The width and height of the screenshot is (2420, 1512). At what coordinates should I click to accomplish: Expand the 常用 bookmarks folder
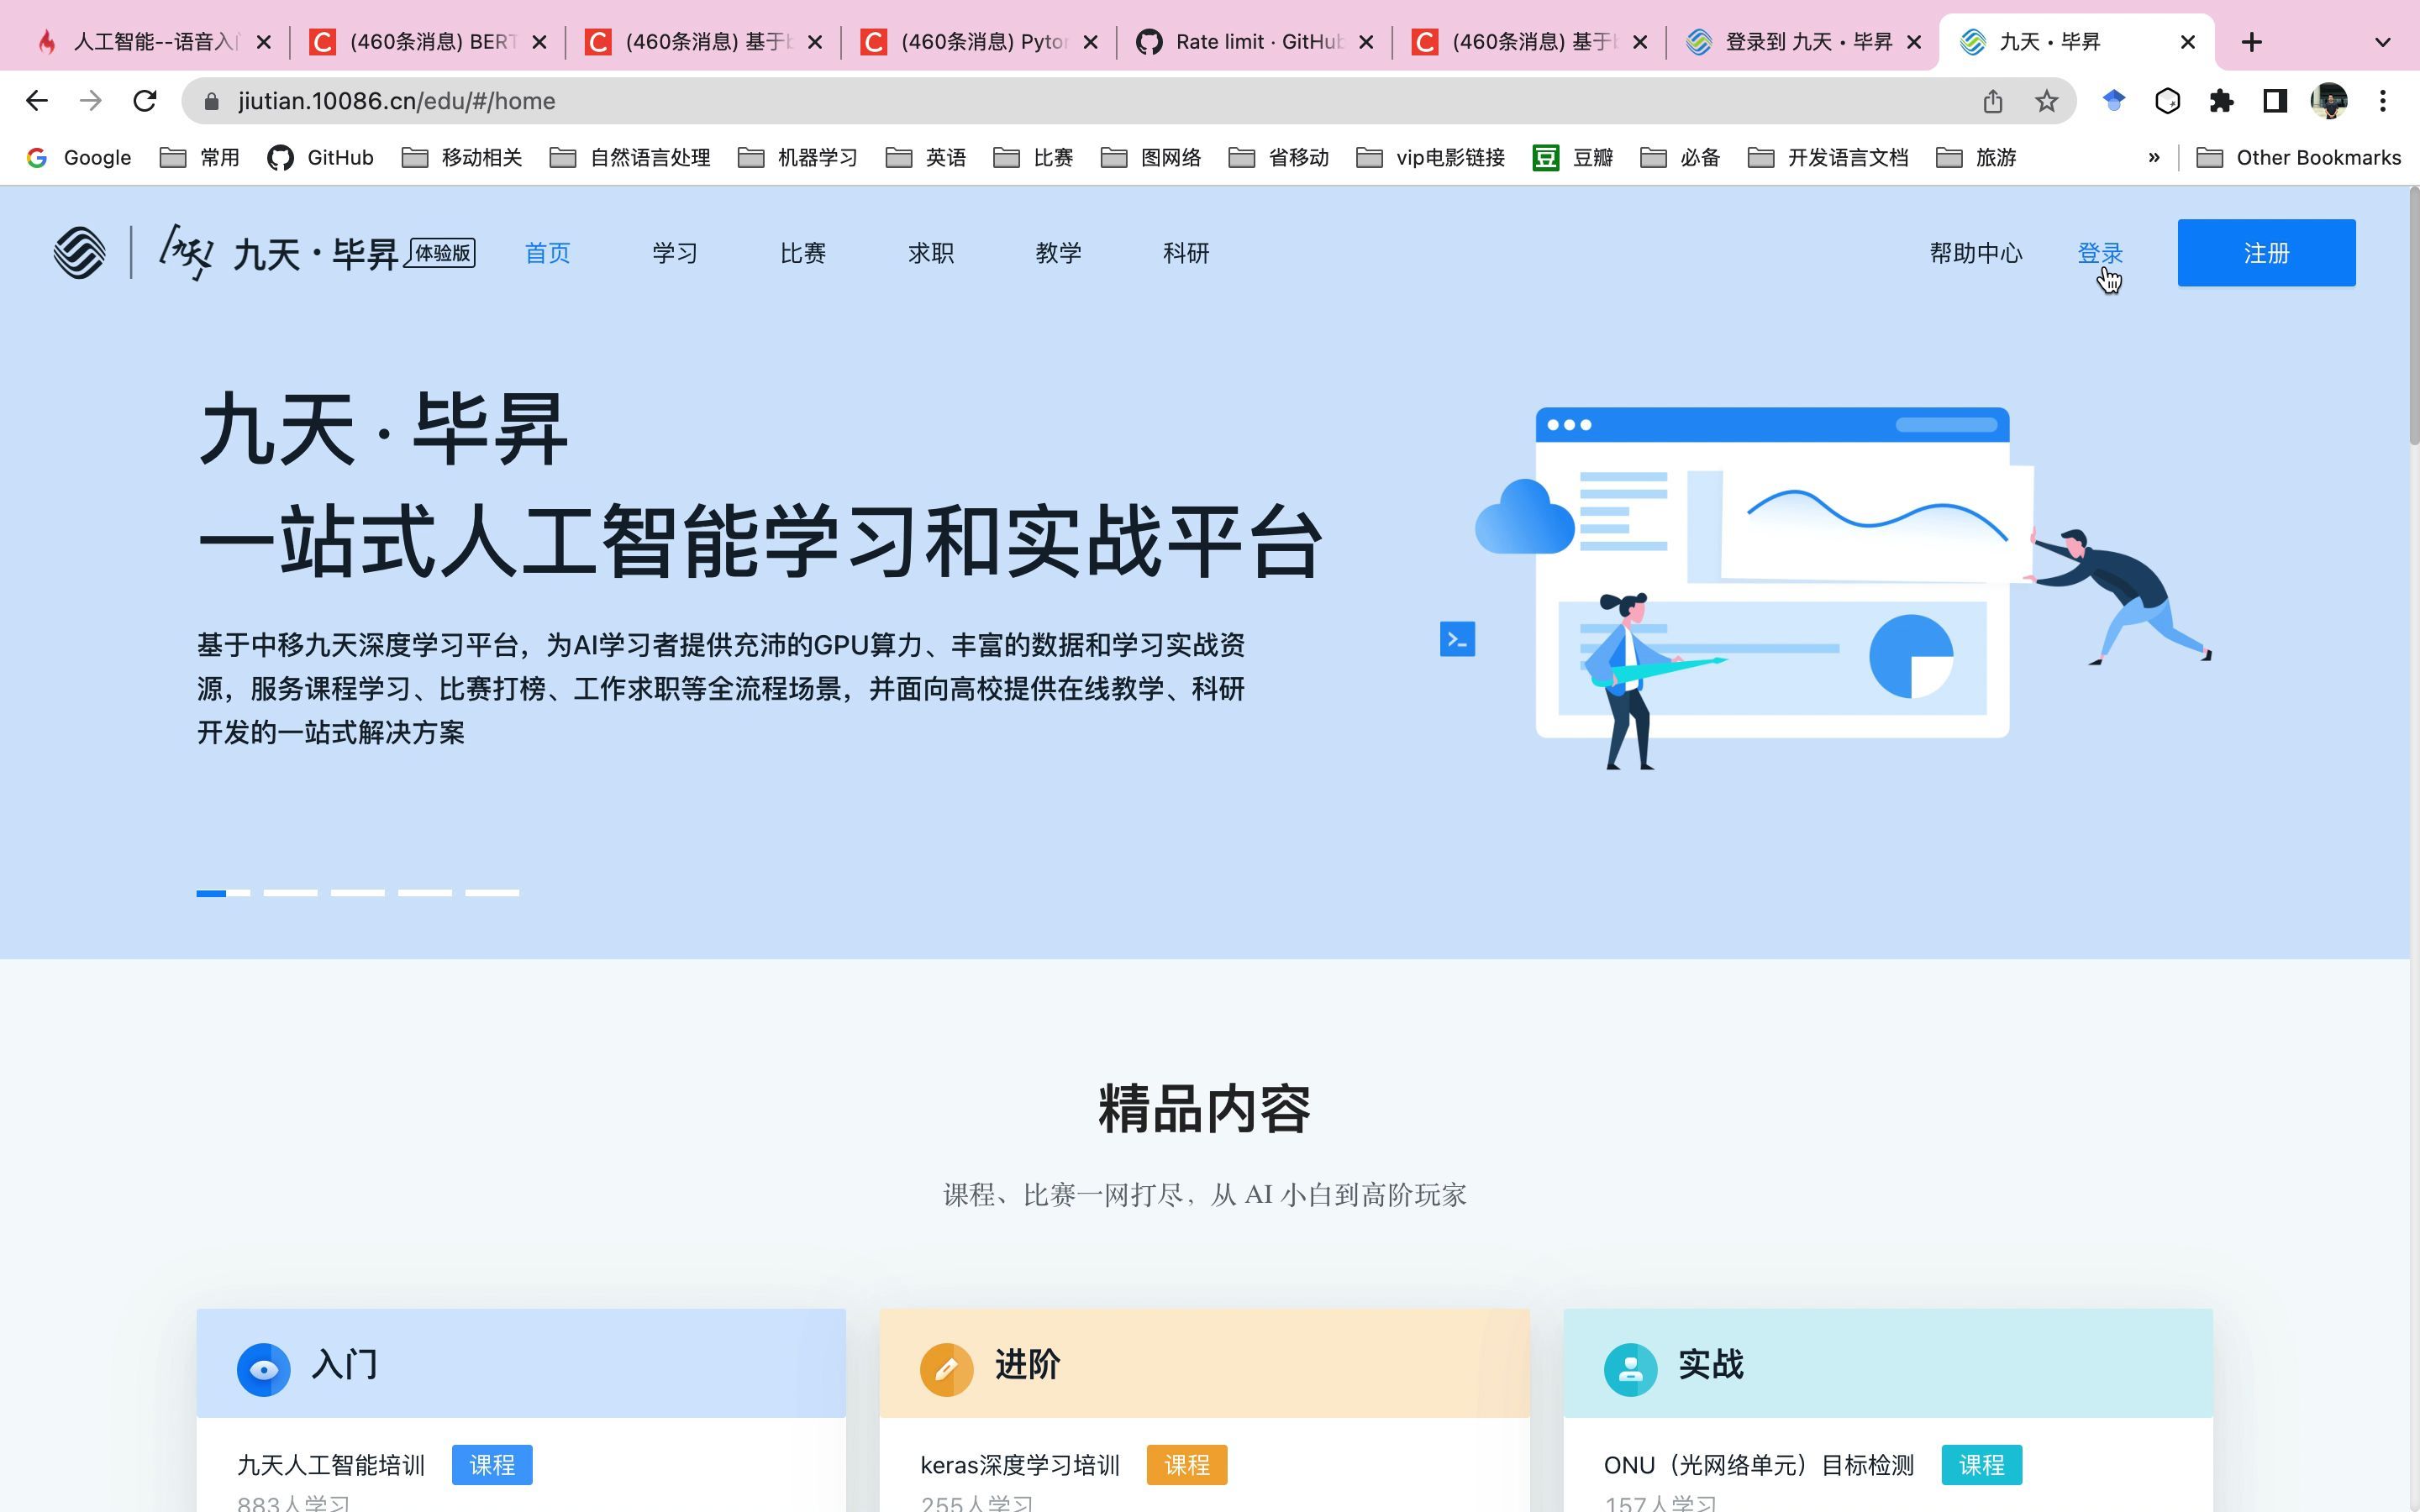tap(200, 157)
